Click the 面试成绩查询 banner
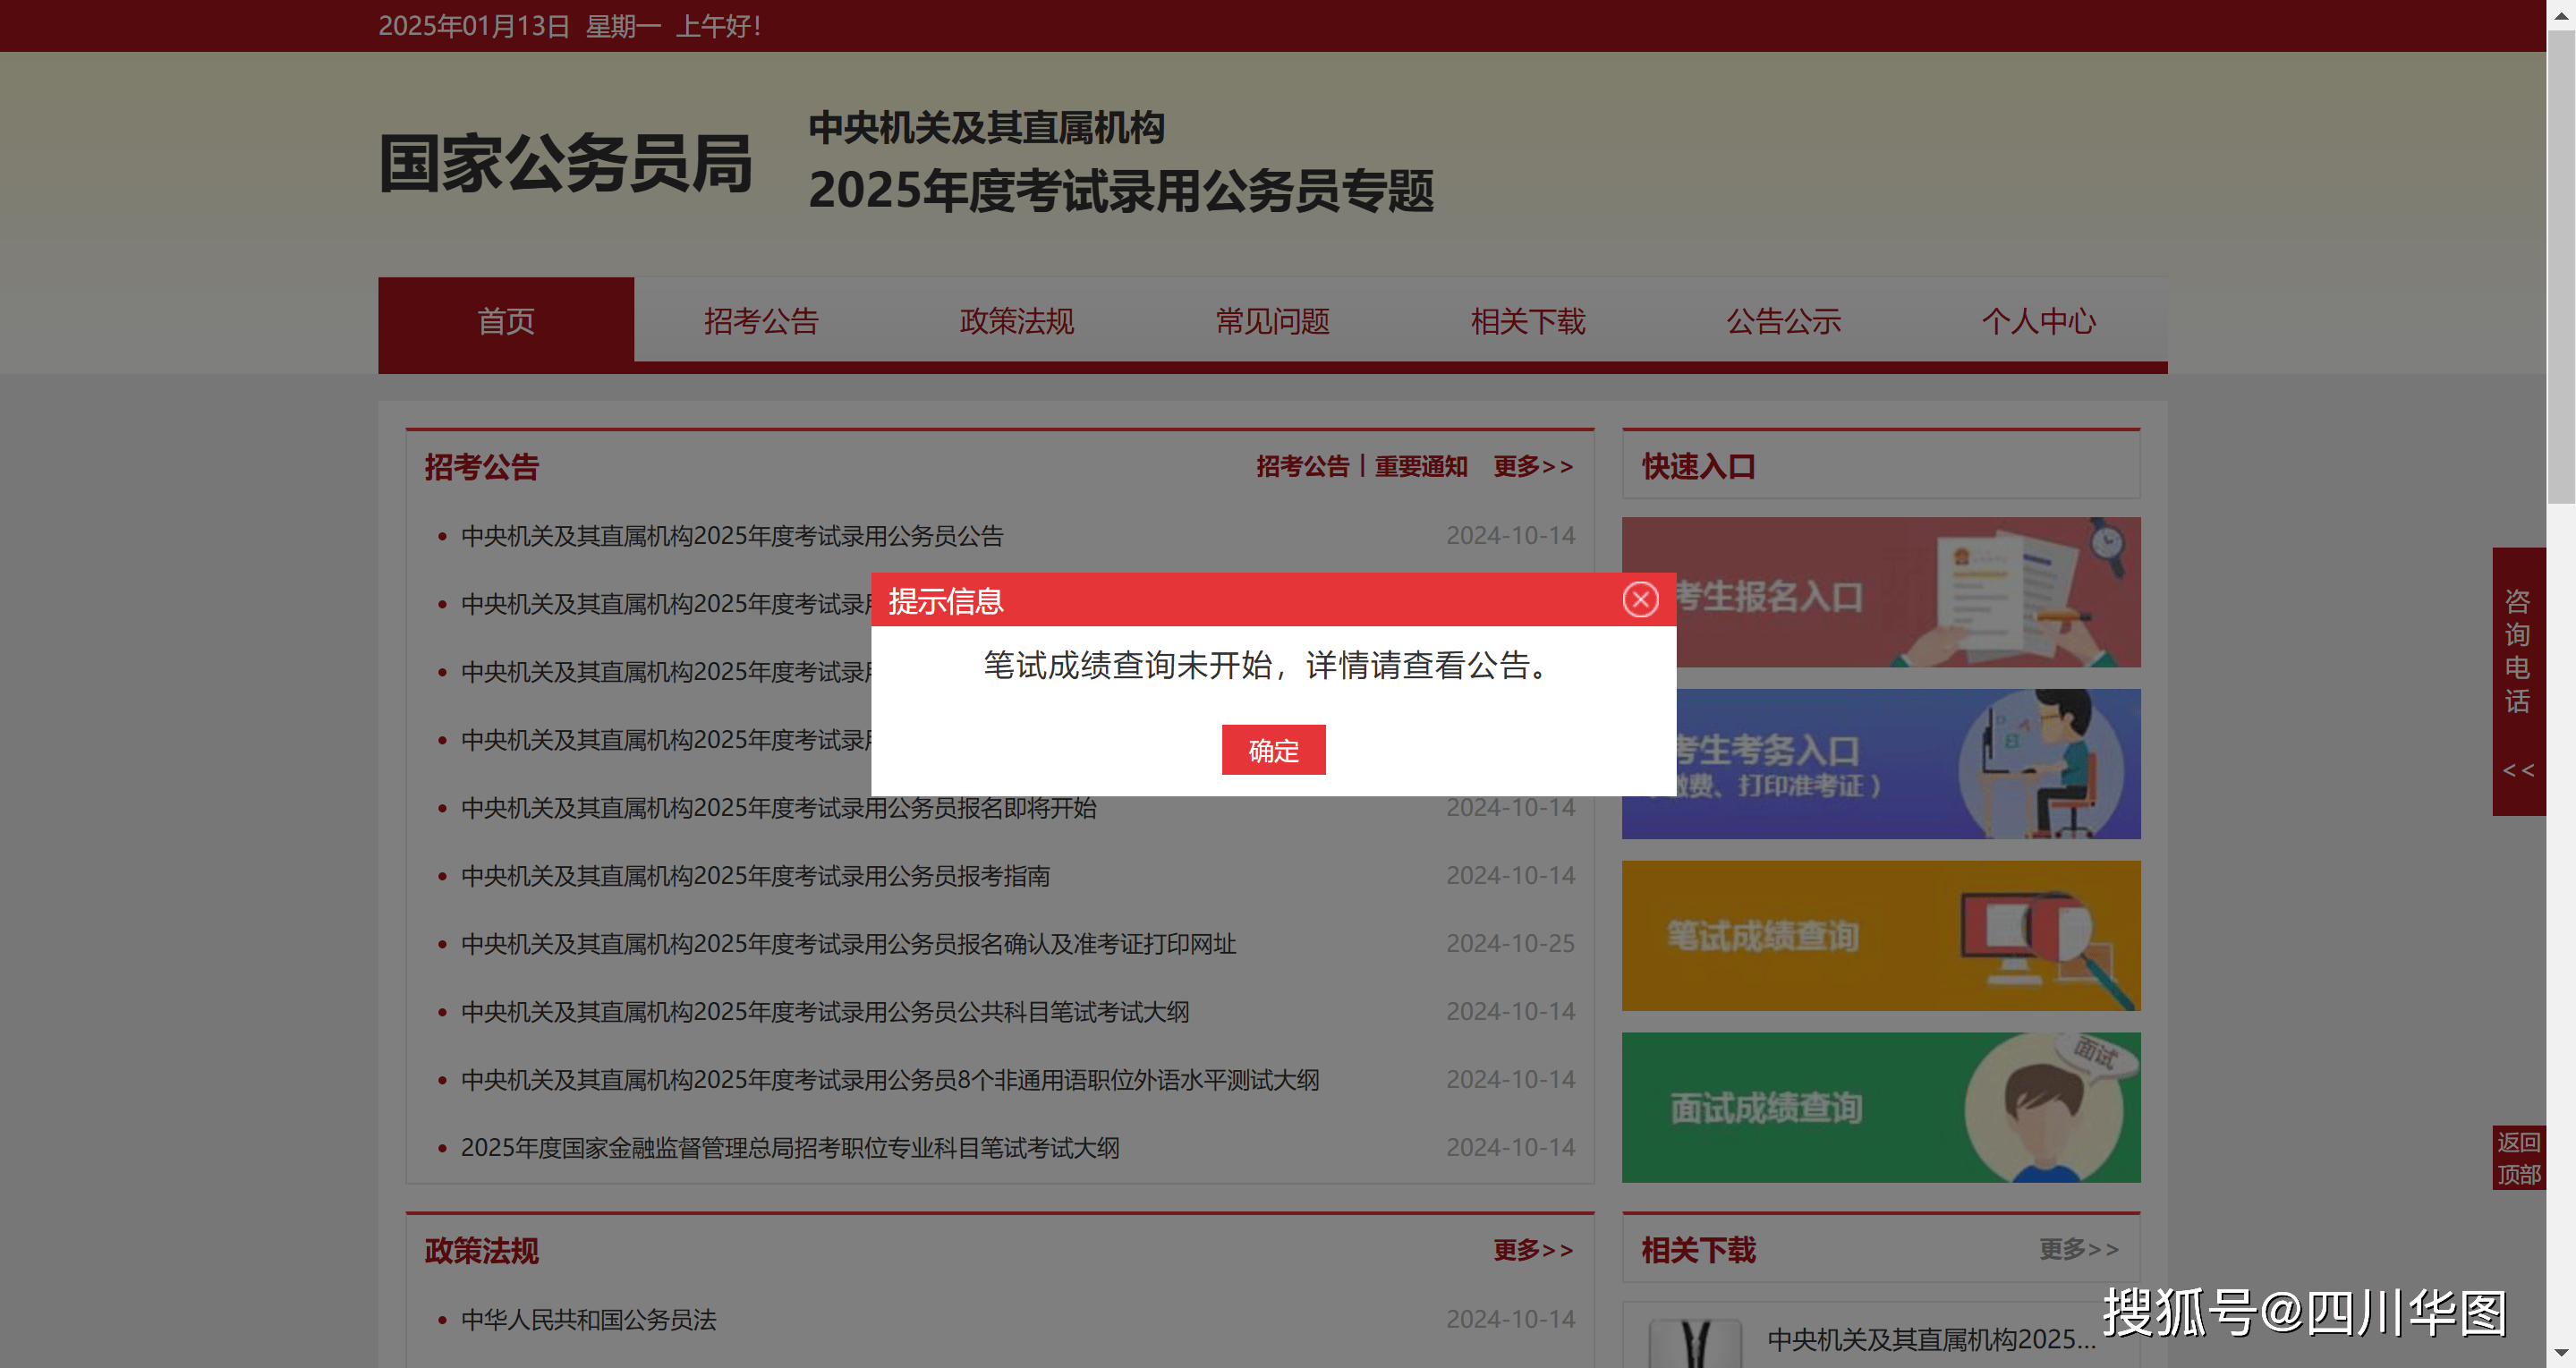Image resolution: width=2576 pixels, height=1368 pixels. pos(1881,1108)
